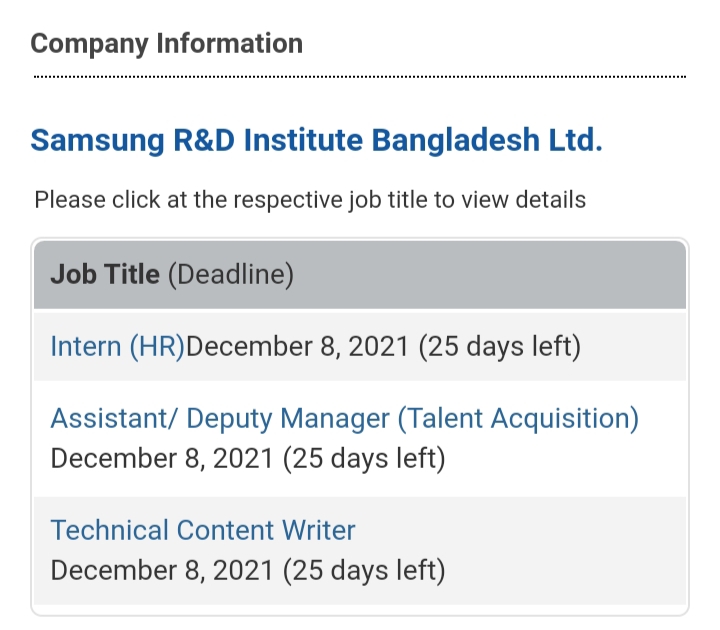Click "(25 days left)" in the Intern row
Image resolution: width=720 pixels, height=630 pixels.
click(x=500, y=347)
